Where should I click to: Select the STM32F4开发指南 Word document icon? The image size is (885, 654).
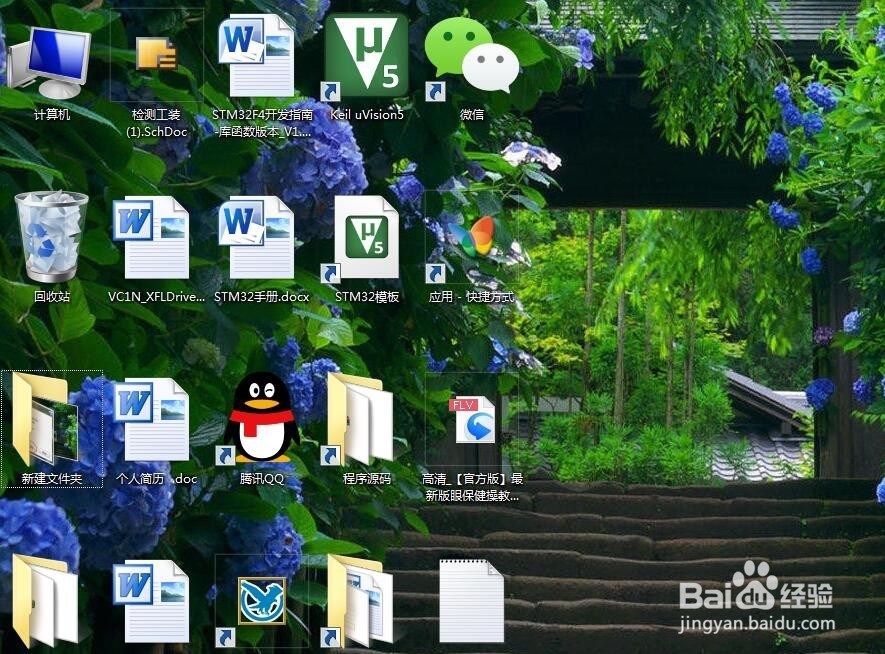coord(256,55)
